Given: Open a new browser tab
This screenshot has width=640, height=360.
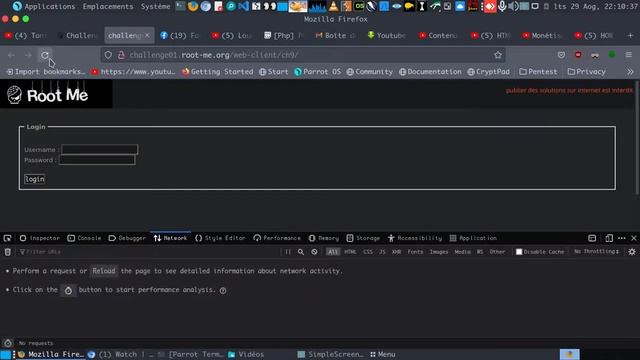Looking at the screenshot, I should click(x=630, y=36).
